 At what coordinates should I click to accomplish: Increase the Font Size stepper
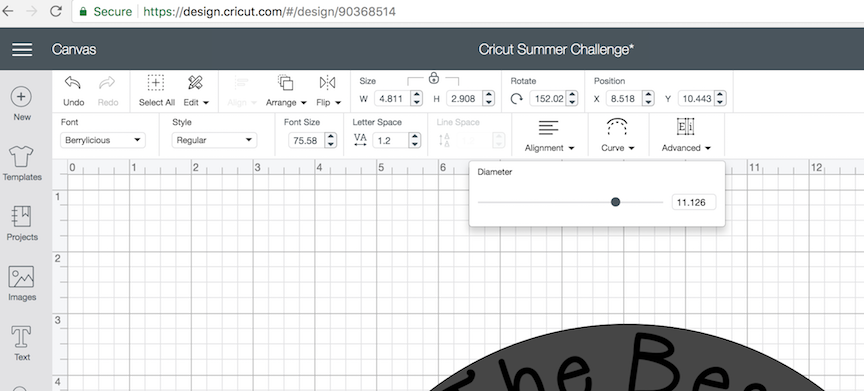[331, 137]
